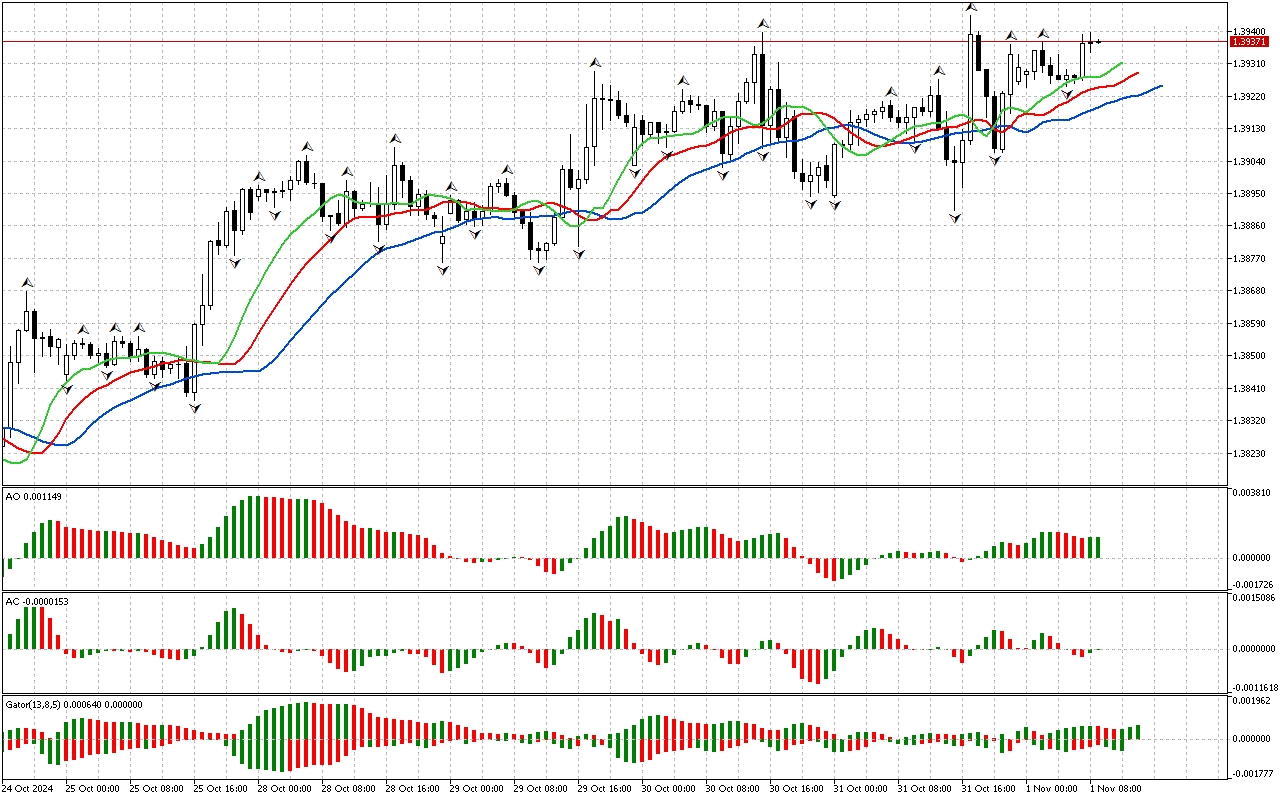Select the 28 Oct 08:00 time label
The height and width of the screenshot is (800, 1280).
tap(348, 788)
